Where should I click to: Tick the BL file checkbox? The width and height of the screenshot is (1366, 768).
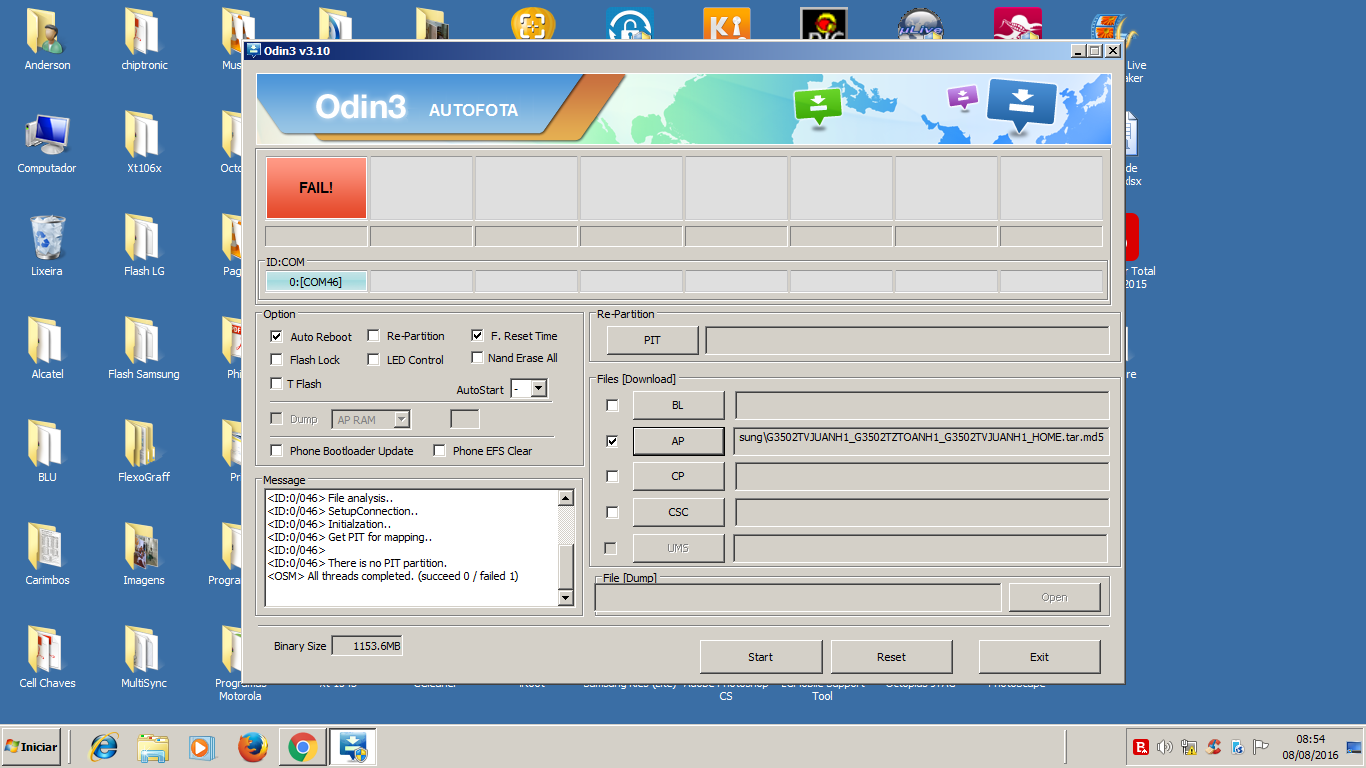pyautogui.click(x=612, y=405)
